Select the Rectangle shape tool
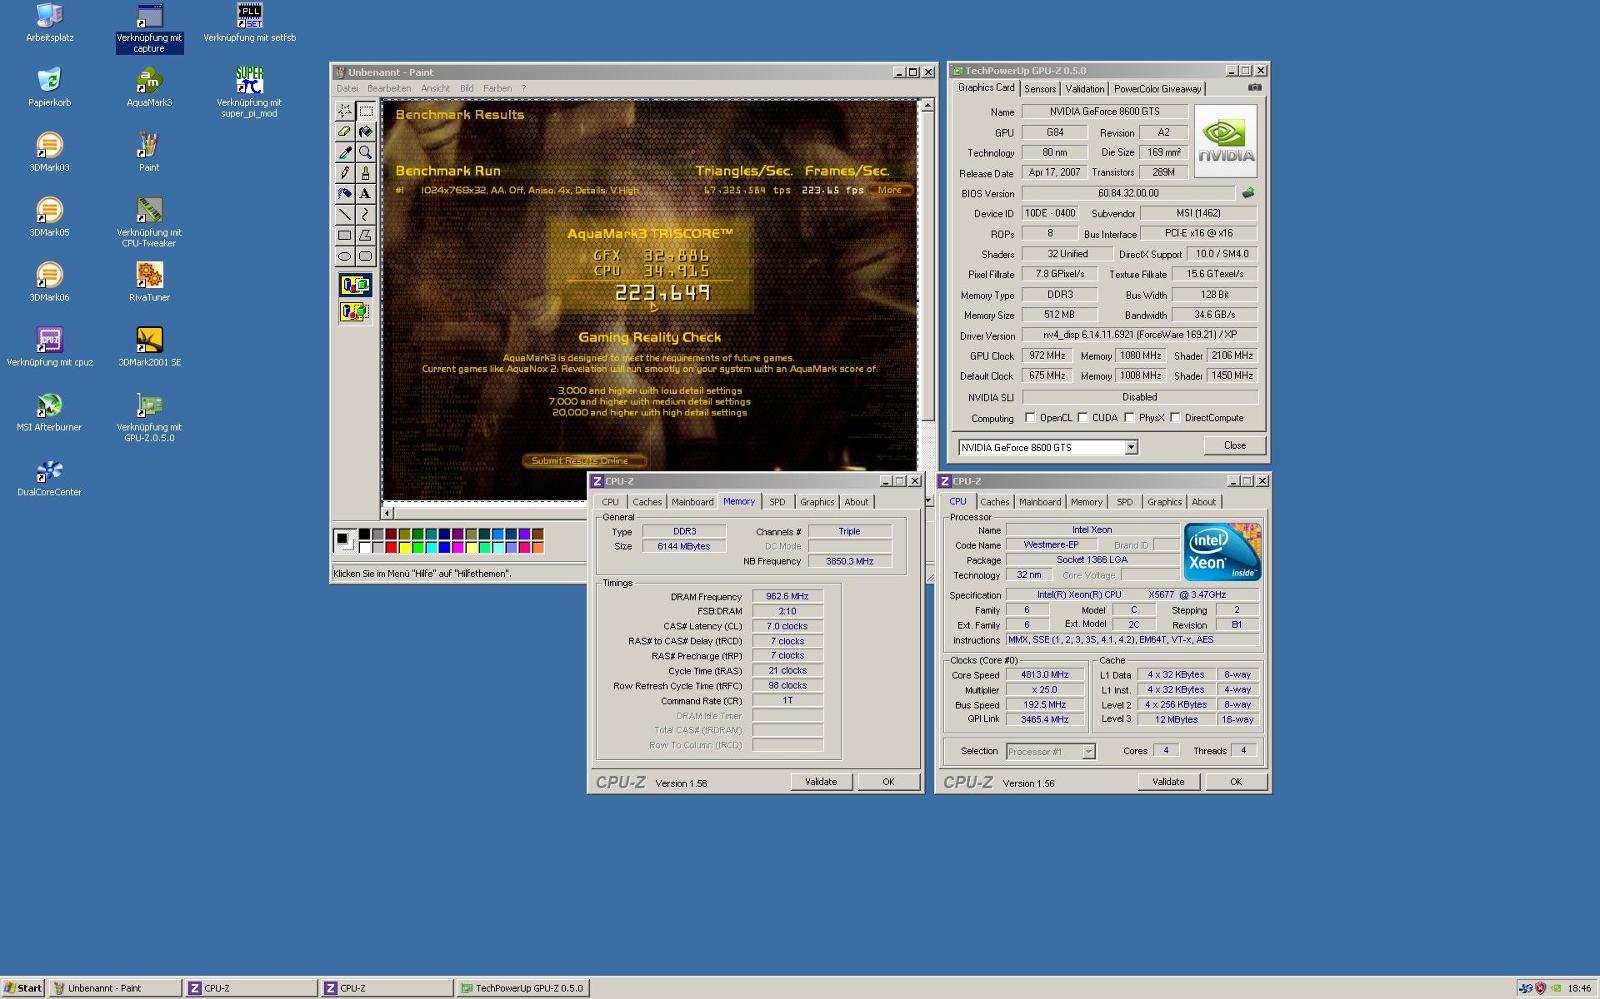 tap(345, 235)
